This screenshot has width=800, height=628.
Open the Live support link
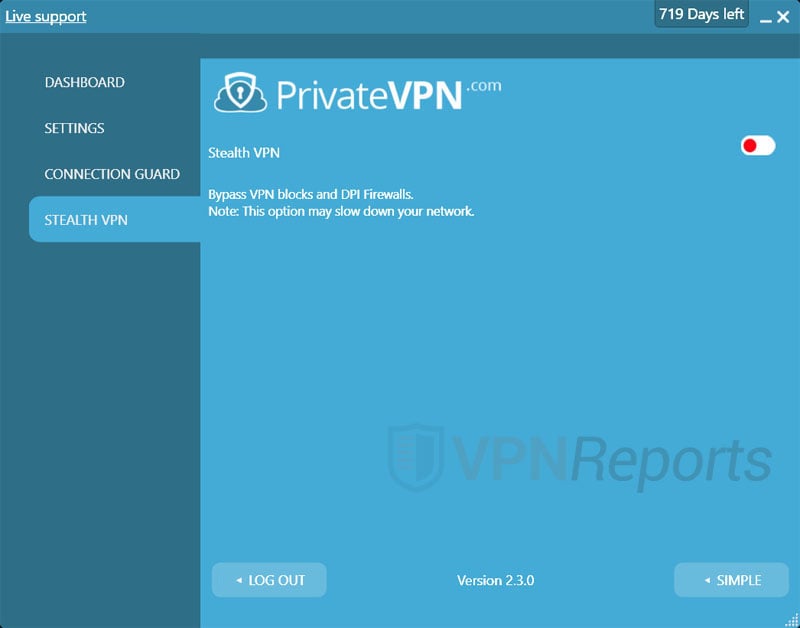coord(46,16)
